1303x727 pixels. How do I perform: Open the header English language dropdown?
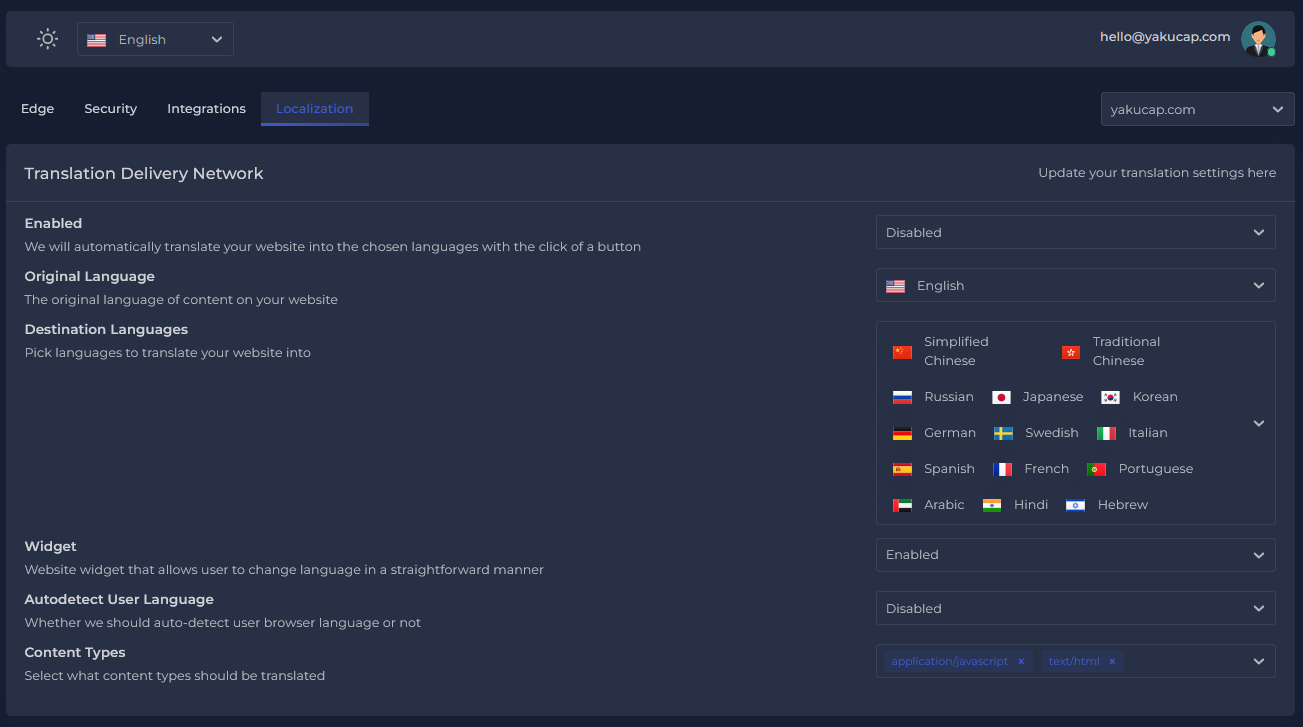point(155,39)
